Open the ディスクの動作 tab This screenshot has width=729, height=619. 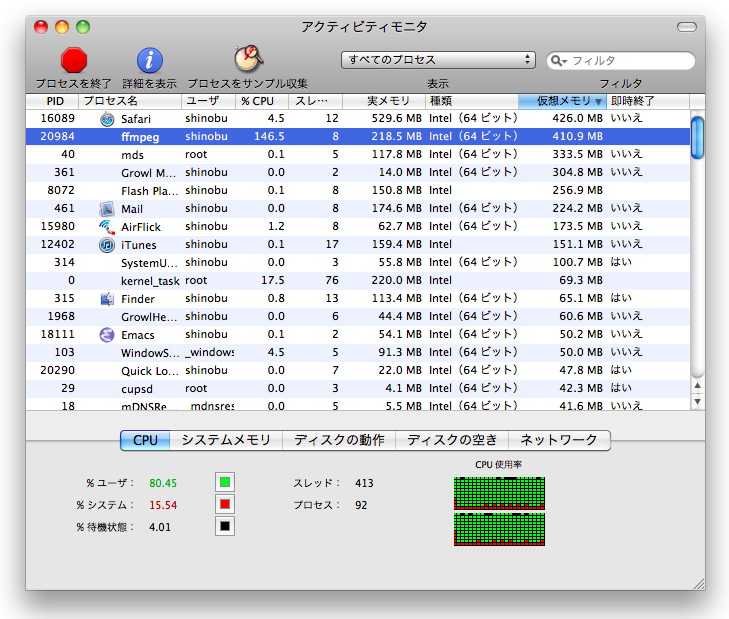coord(339,440)
